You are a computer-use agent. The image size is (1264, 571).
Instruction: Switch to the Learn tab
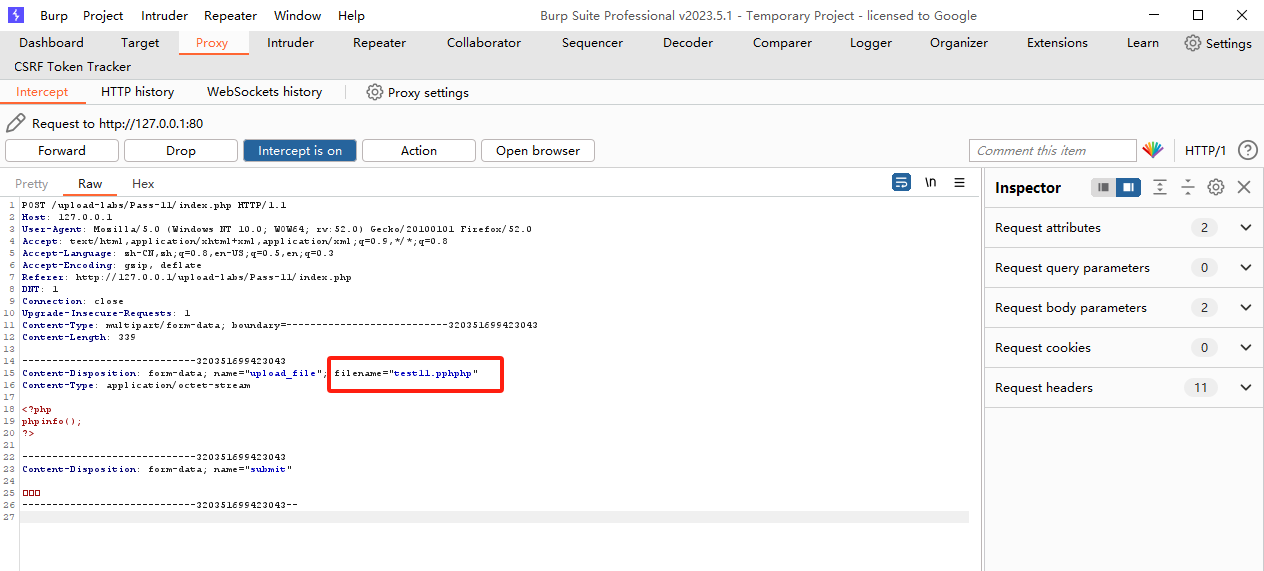click(x=1142, y=43)
